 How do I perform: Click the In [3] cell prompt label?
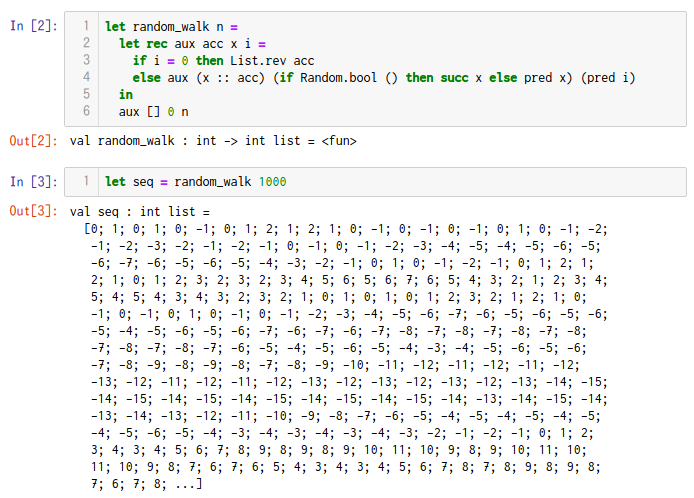click(34, 181)
